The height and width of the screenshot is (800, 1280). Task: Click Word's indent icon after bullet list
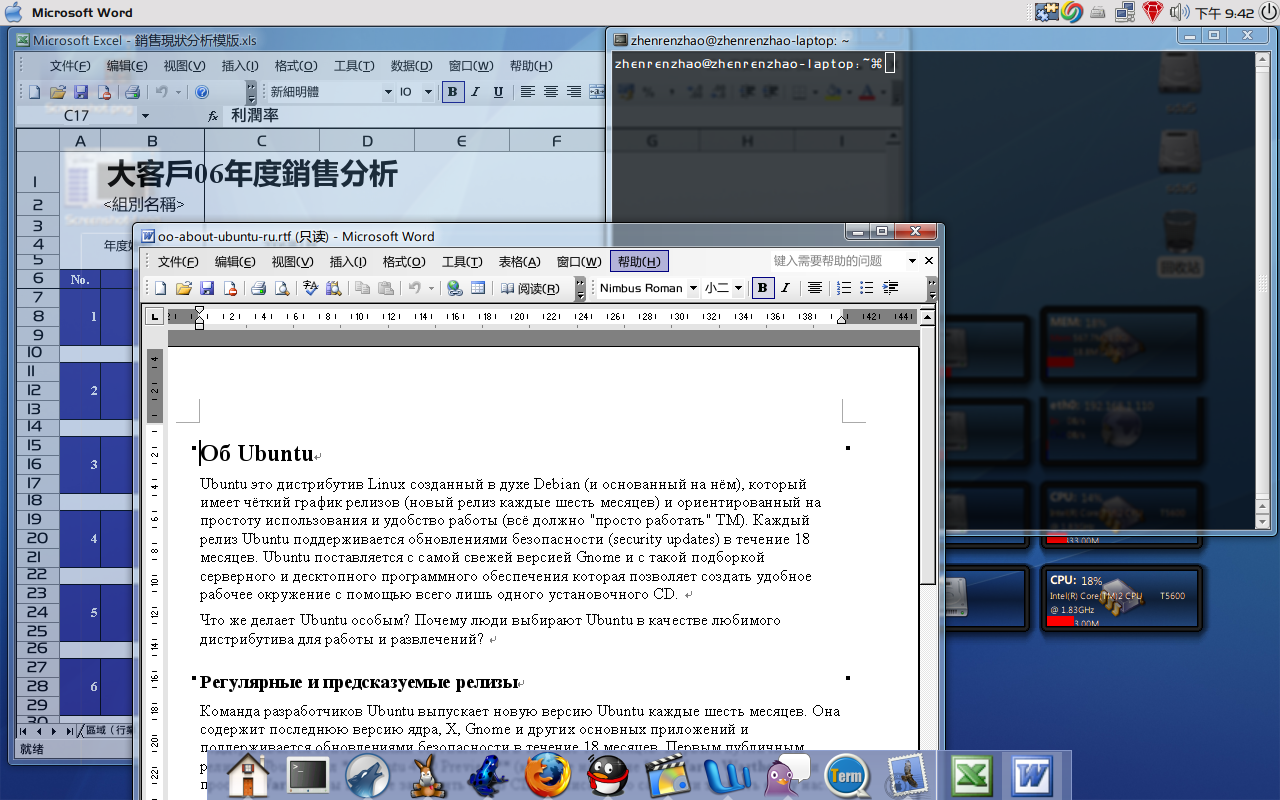coord(890,288)
